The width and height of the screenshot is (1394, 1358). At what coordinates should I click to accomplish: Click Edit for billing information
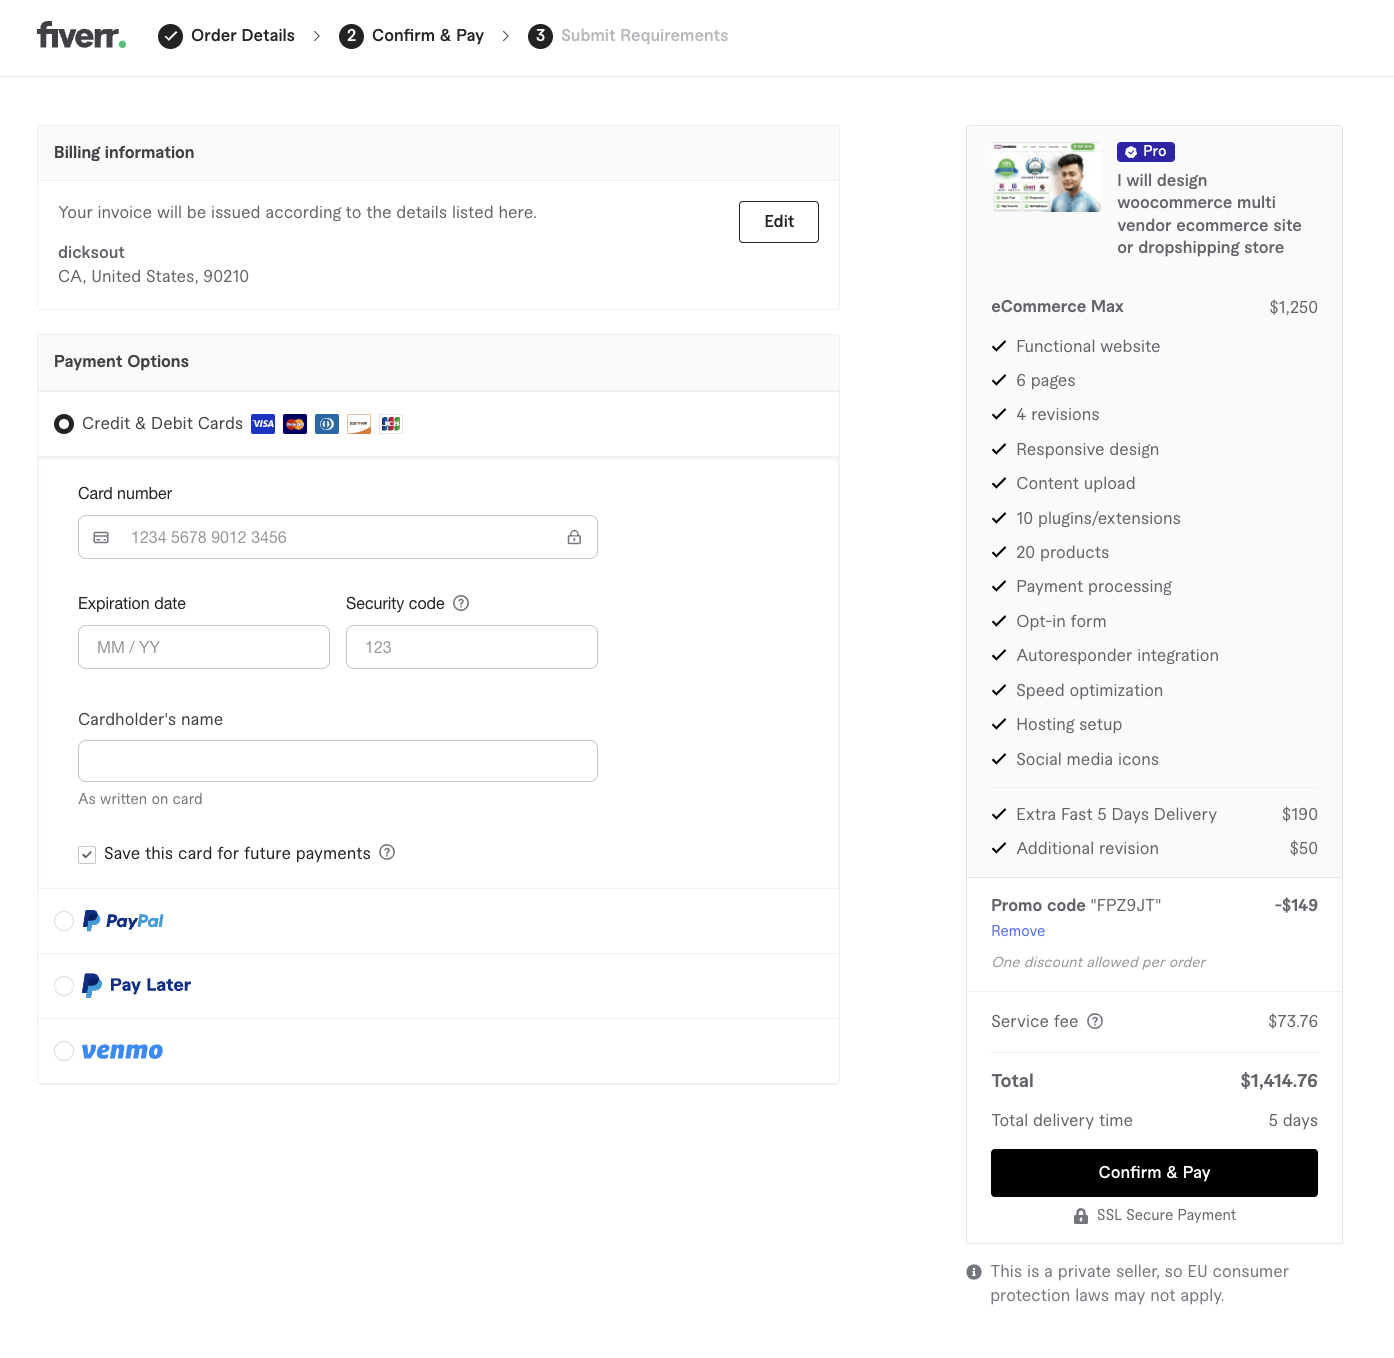pos(778,222)
